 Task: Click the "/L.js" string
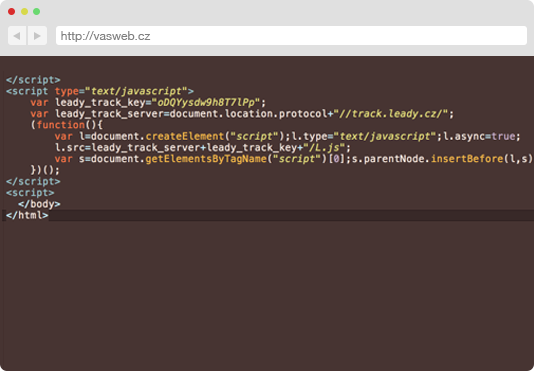[324, 148]
